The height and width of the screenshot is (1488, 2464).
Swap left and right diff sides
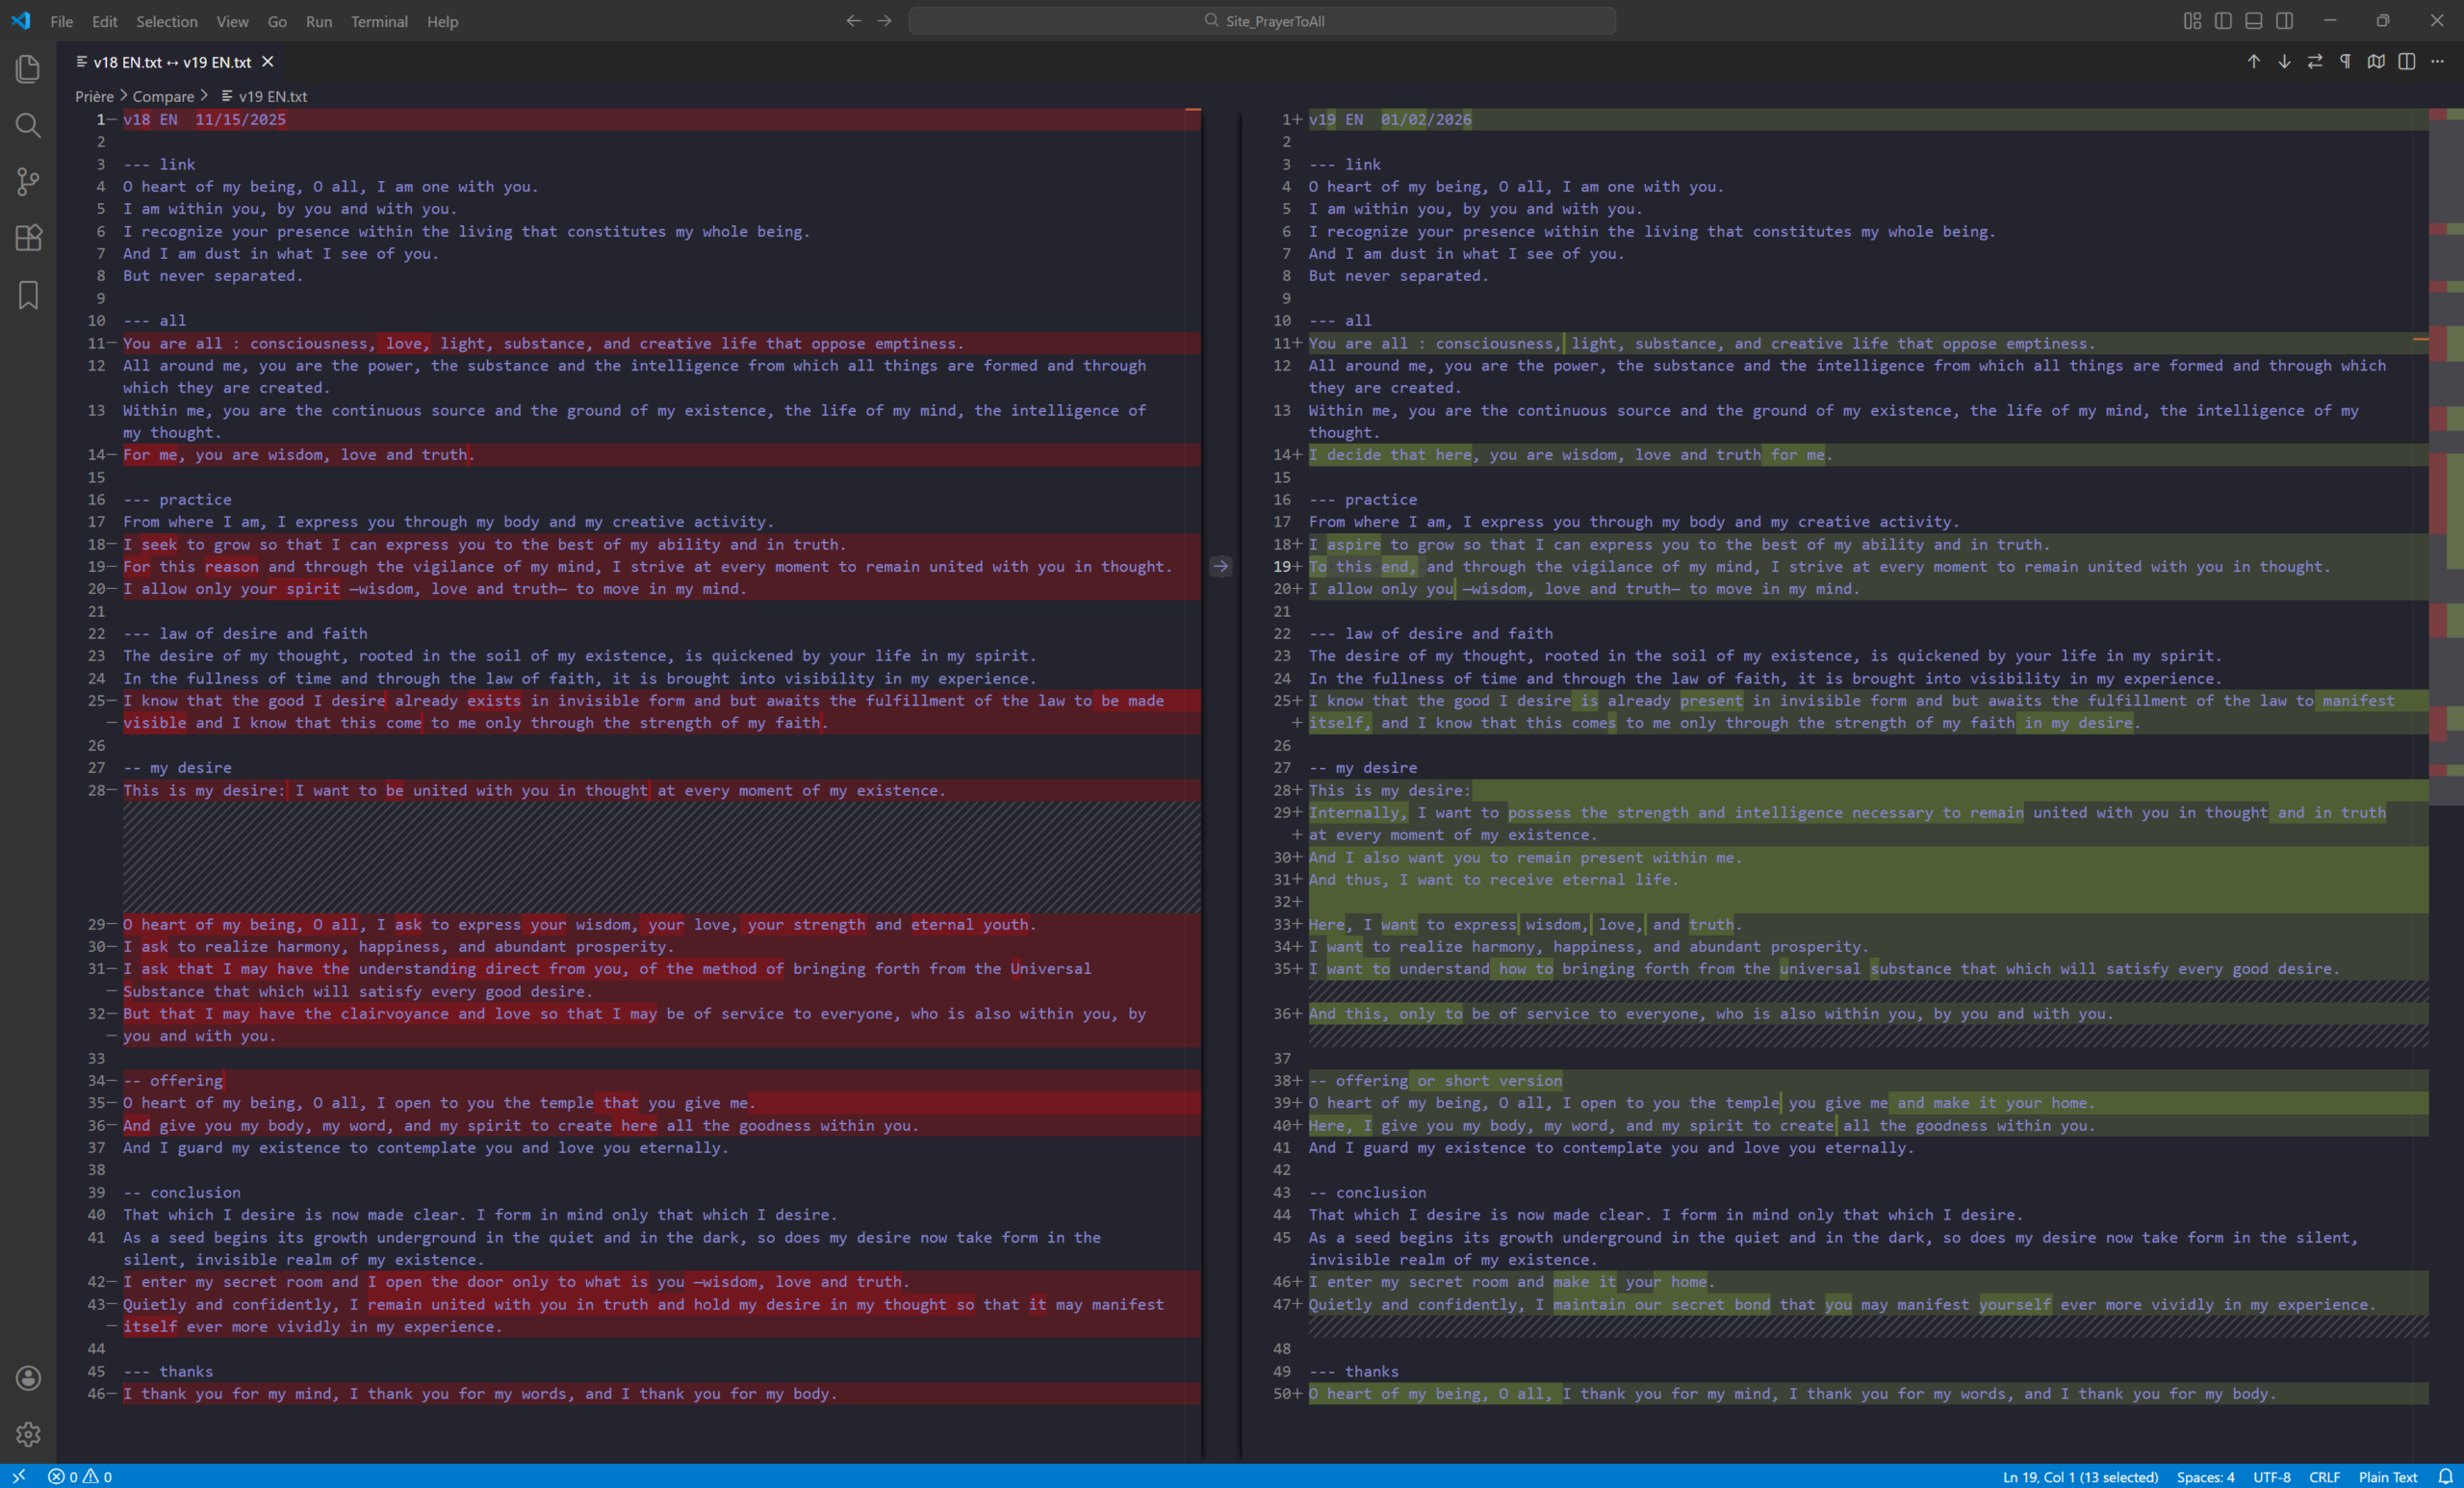[2315, 62]
